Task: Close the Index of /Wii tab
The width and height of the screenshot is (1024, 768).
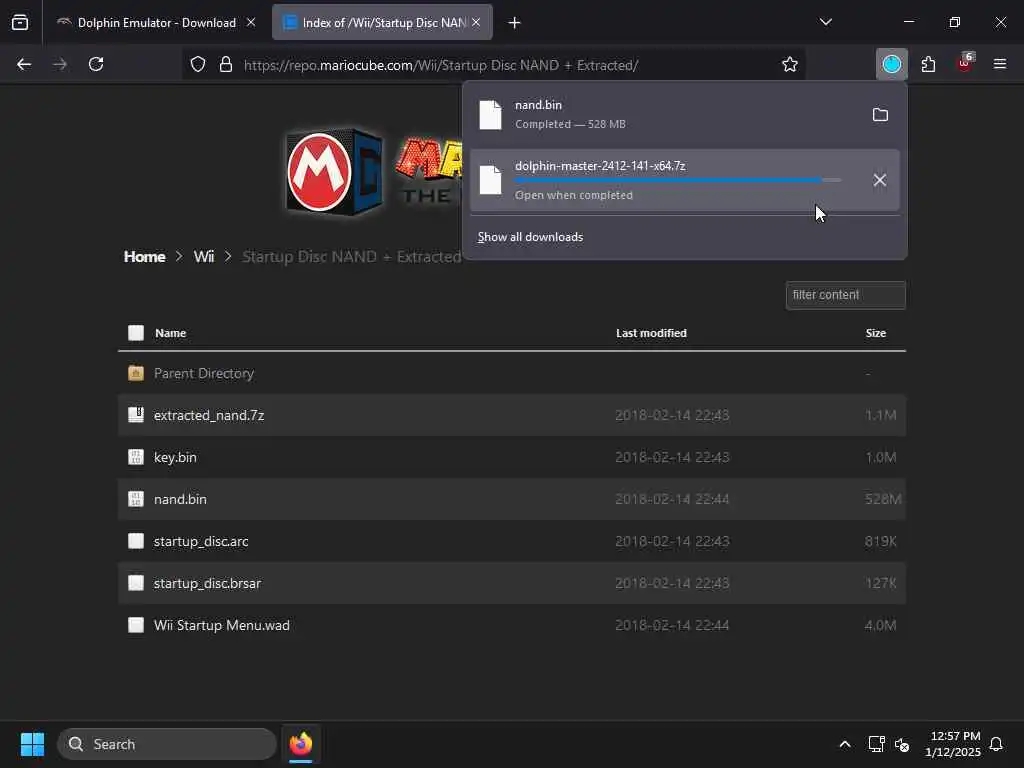Action: [x=476, y=22]
